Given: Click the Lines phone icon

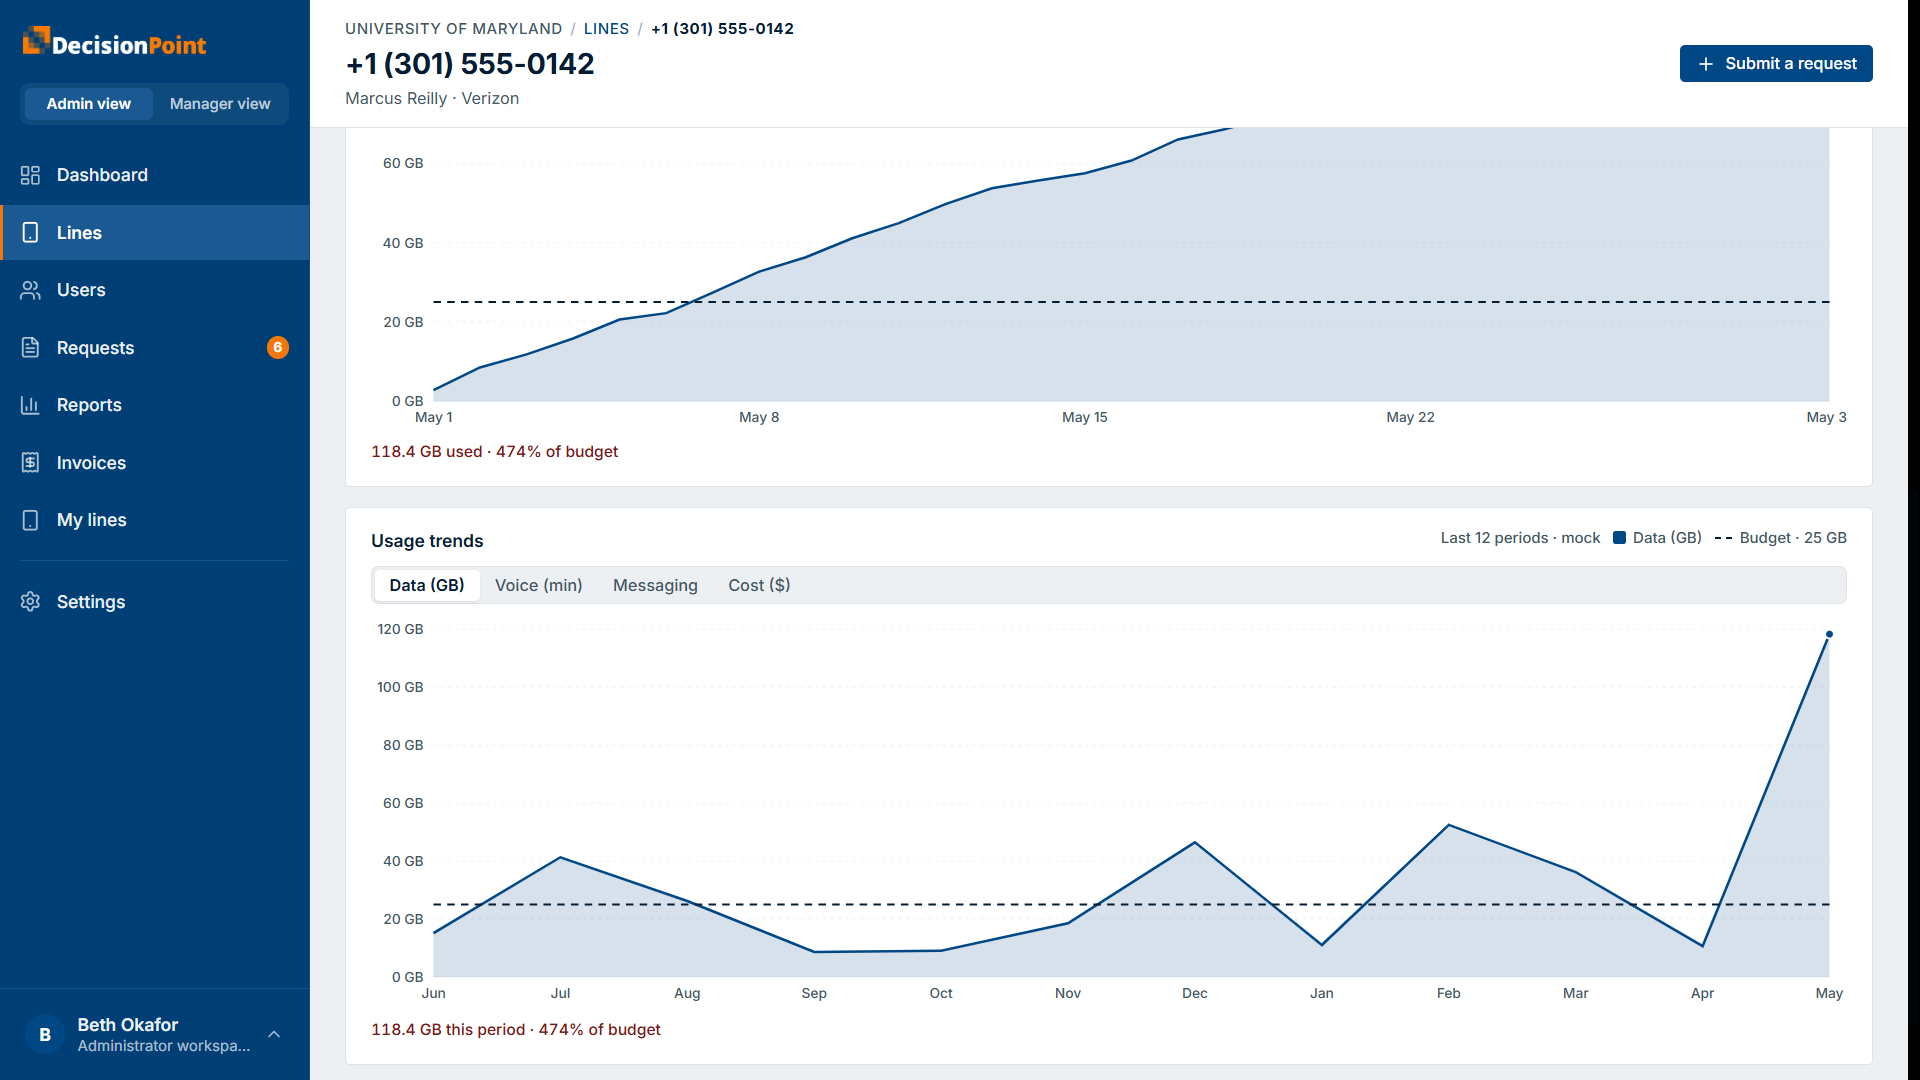Looking at the screenshot, I should [30, 233].
